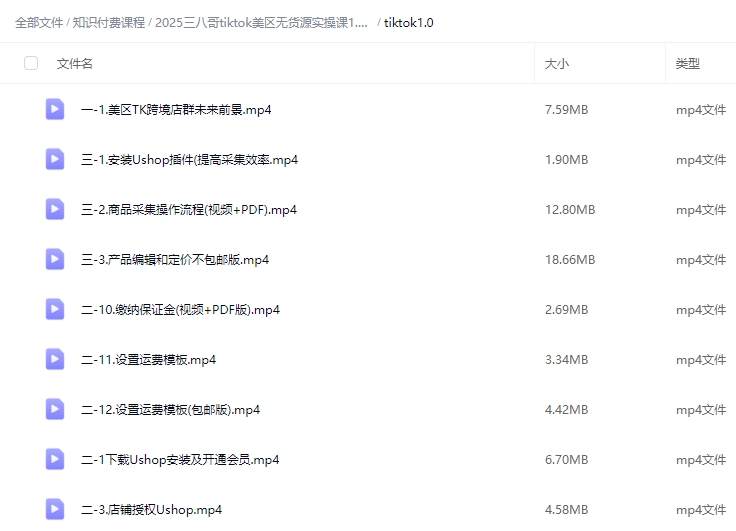This screenshot has height=531, width=736.
Task: Open file 三-2.商品采集操作流程(视频+PDF).mp4
Action: tap(189, 210)
